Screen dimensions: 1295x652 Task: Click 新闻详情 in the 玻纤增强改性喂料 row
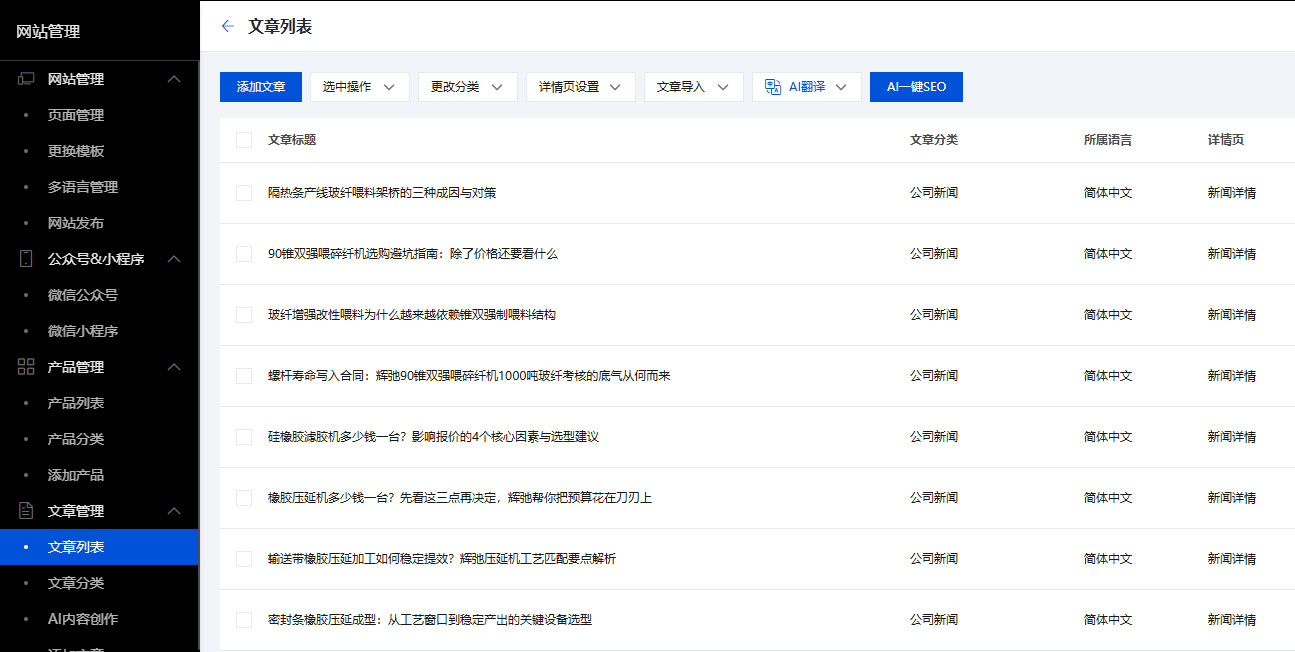point(1232,315)
